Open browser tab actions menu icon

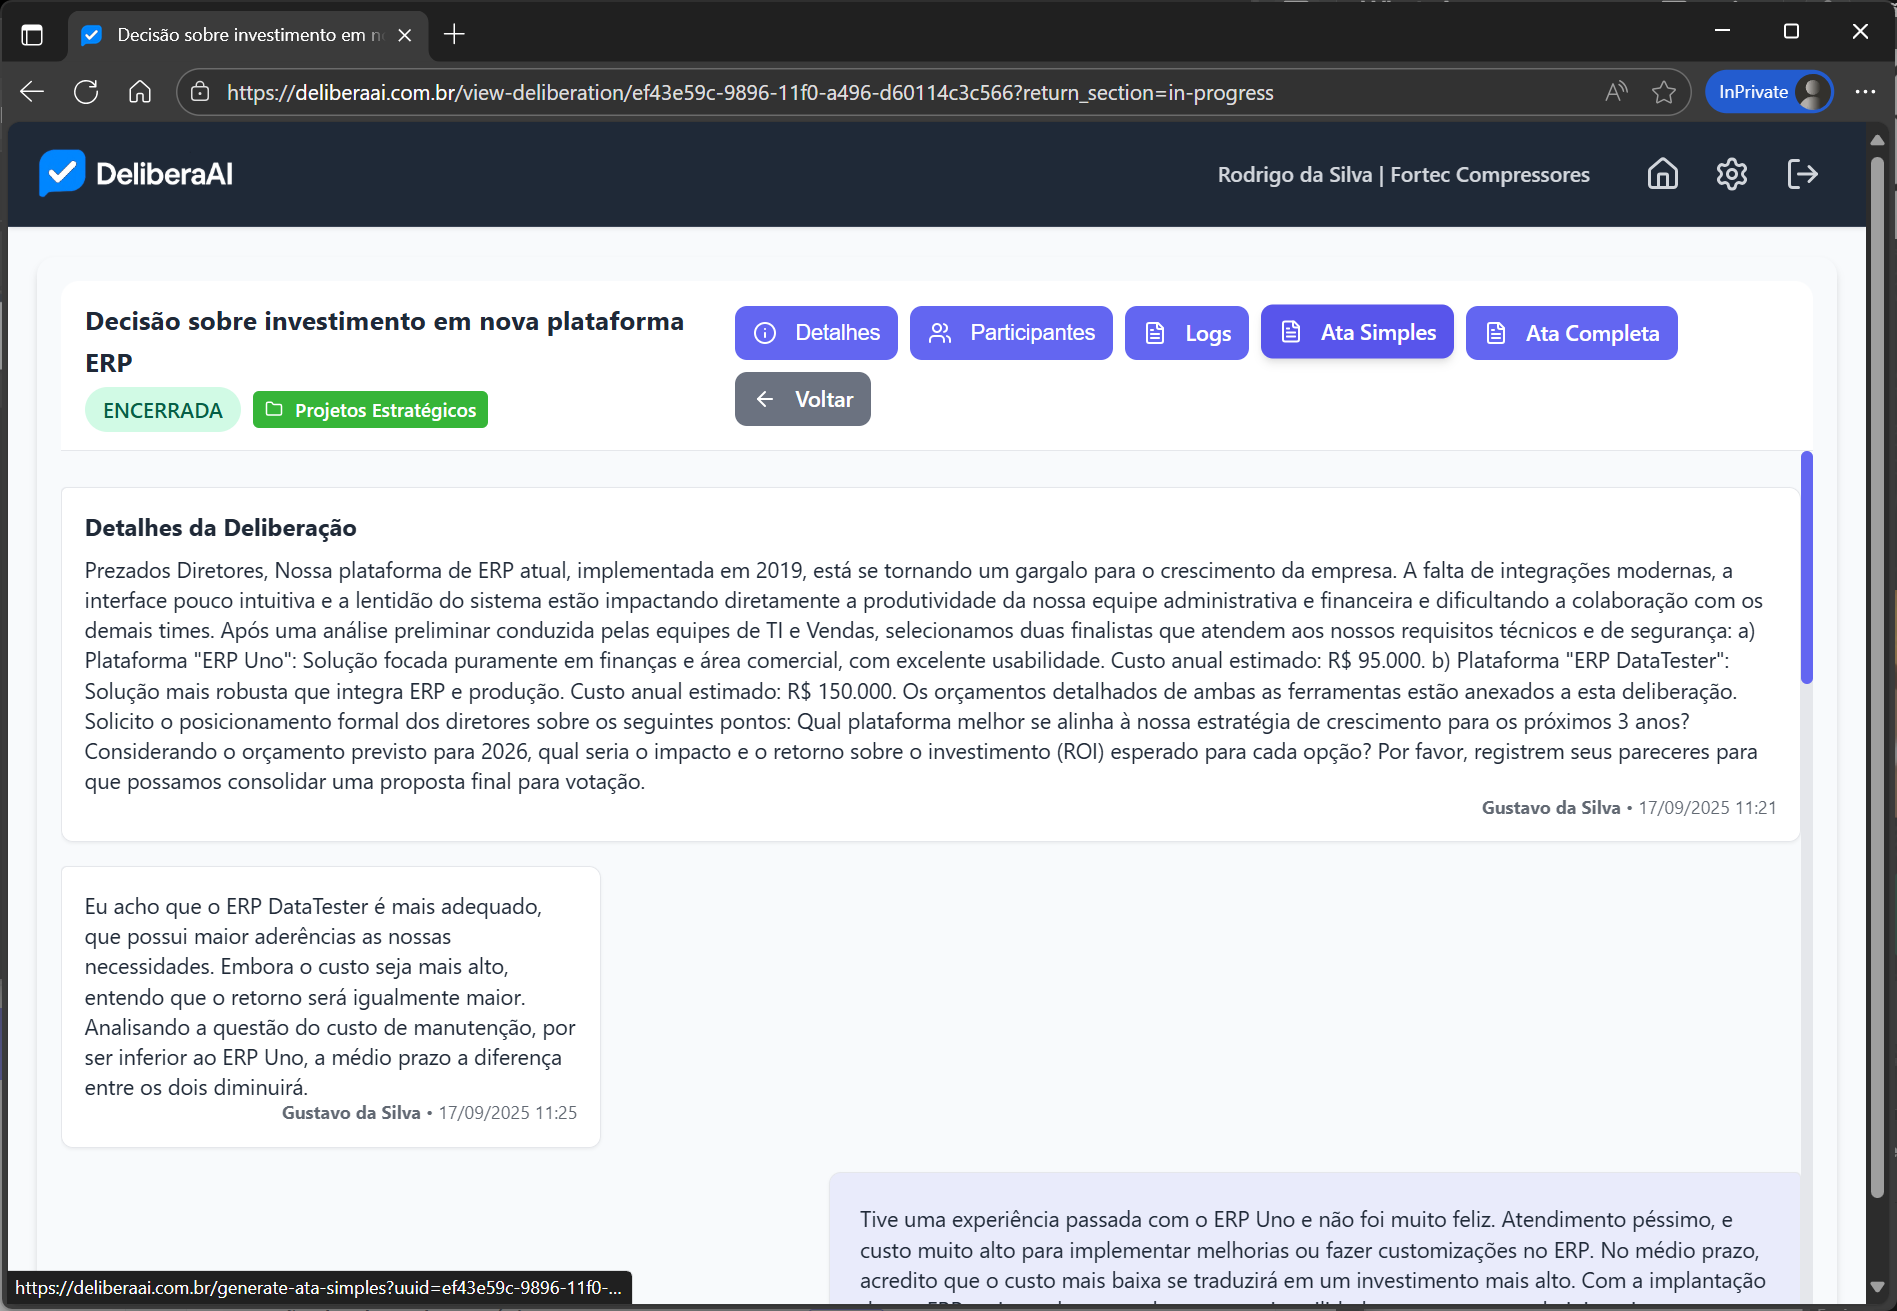pyautogui.click(x=32, y=35)
